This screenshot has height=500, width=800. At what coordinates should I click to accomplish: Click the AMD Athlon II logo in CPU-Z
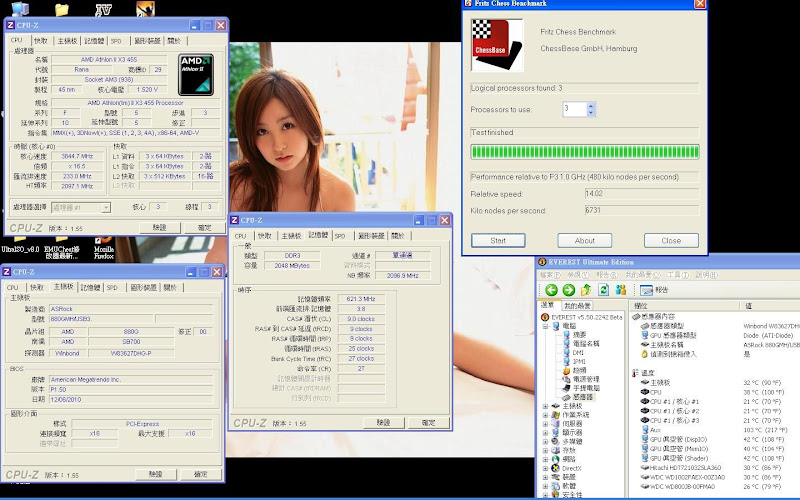coord(196,75)
